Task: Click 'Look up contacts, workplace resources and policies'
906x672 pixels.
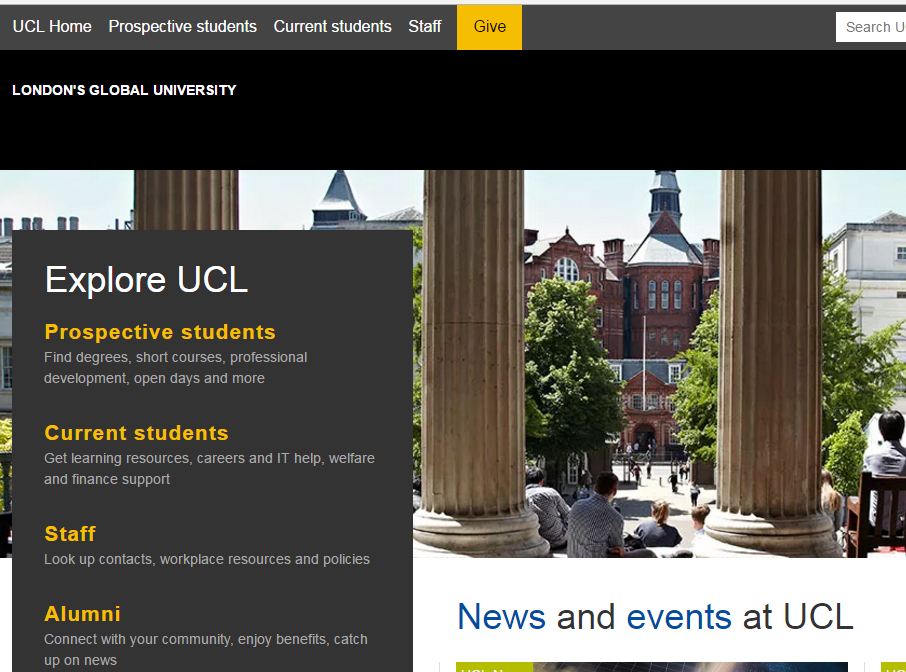Action: tap(207, 559)
